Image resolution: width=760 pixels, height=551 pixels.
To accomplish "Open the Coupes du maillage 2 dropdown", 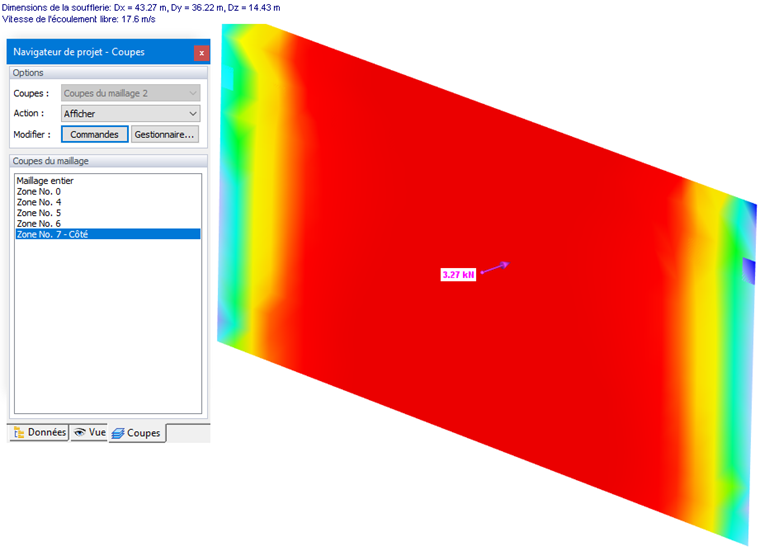I will [130, 93].
